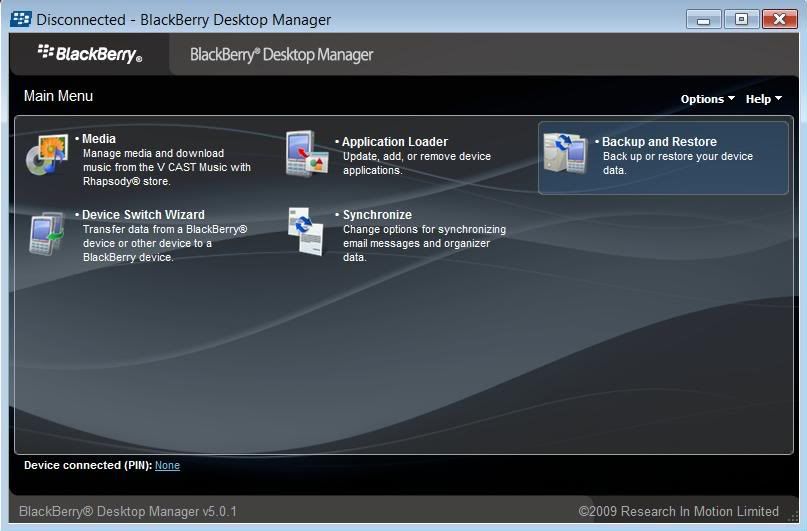The width and height of the screenshot is (807, 531).
Task: Click the None device PIN link
Action: tap(167, 465)
